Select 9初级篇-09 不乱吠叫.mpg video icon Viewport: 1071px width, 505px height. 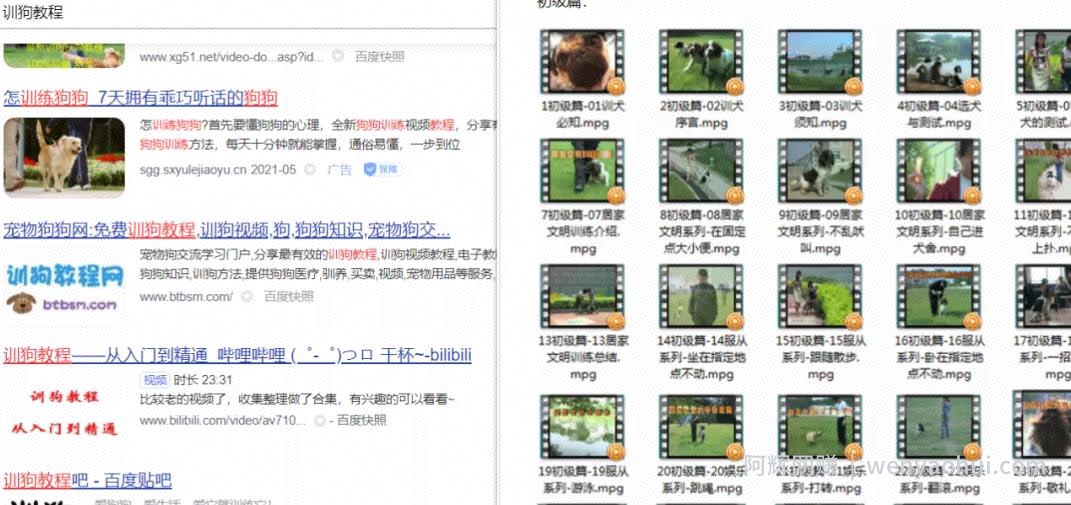point(820,172)
